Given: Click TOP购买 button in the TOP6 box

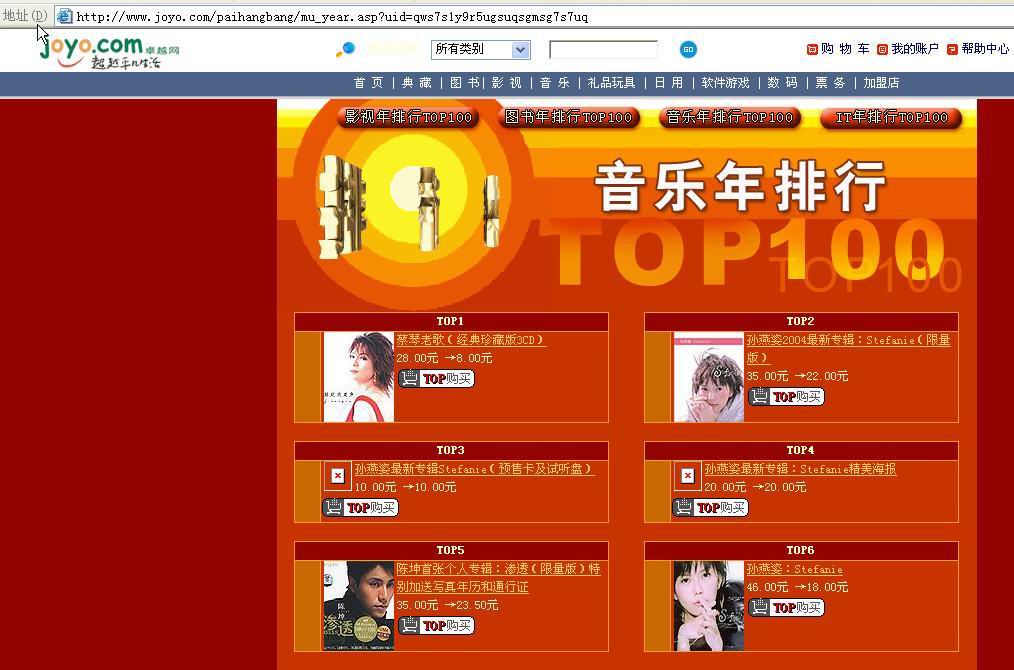Looking at the screenshot, I should (786, 607).
